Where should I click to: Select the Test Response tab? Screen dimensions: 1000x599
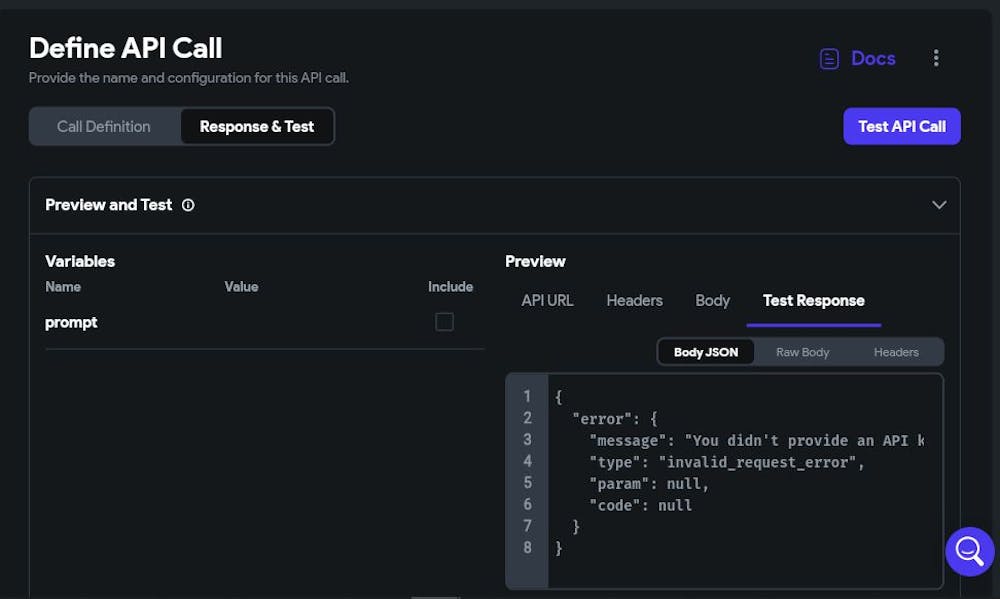813,300
